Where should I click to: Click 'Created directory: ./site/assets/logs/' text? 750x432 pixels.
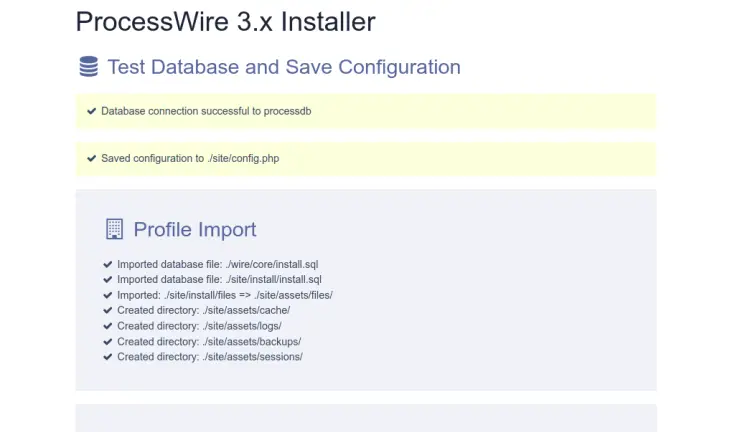click(x=199, y=326)
